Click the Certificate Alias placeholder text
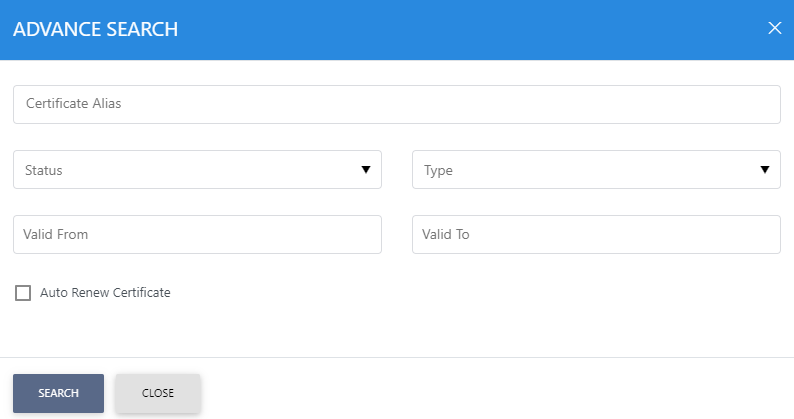The image size is (794, 419). (x=73, y=104)
